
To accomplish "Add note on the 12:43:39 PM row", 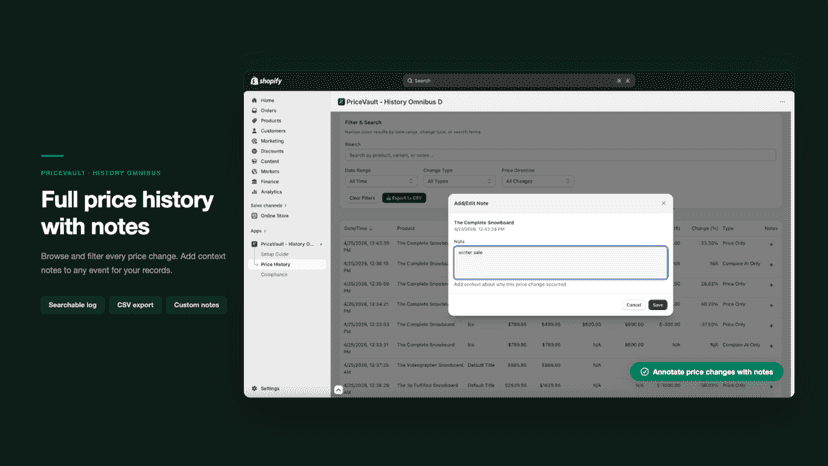I will [x=771, y=244].
